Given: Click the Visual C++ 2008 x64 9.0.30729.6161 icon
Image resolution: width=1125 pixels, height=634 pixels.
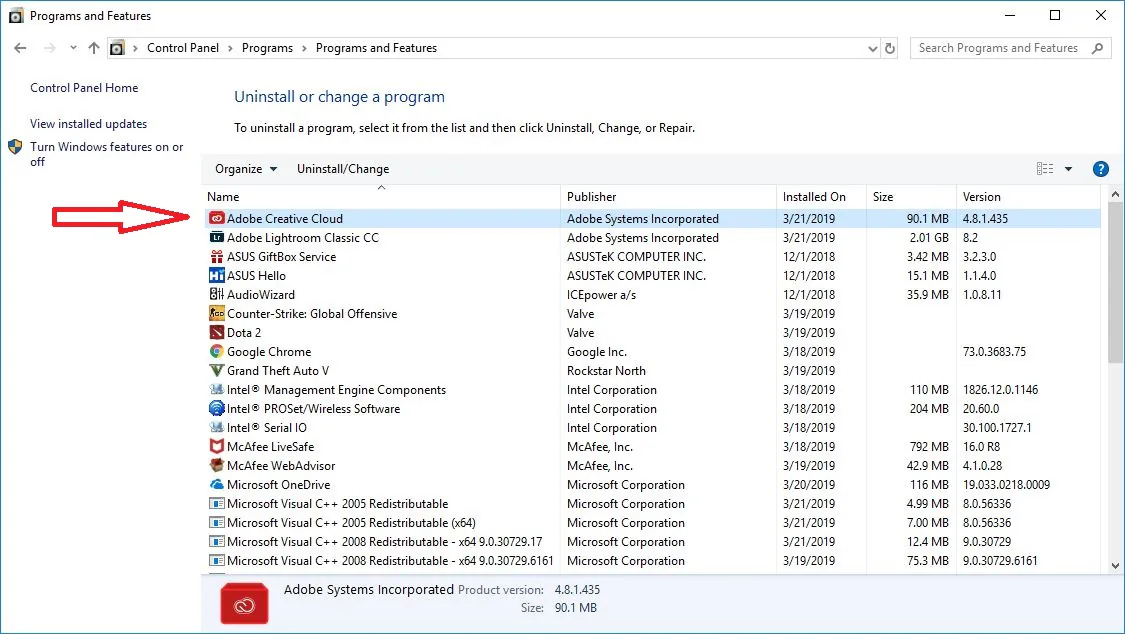Looking at the screenshot, I should click(x=217, y=560).
